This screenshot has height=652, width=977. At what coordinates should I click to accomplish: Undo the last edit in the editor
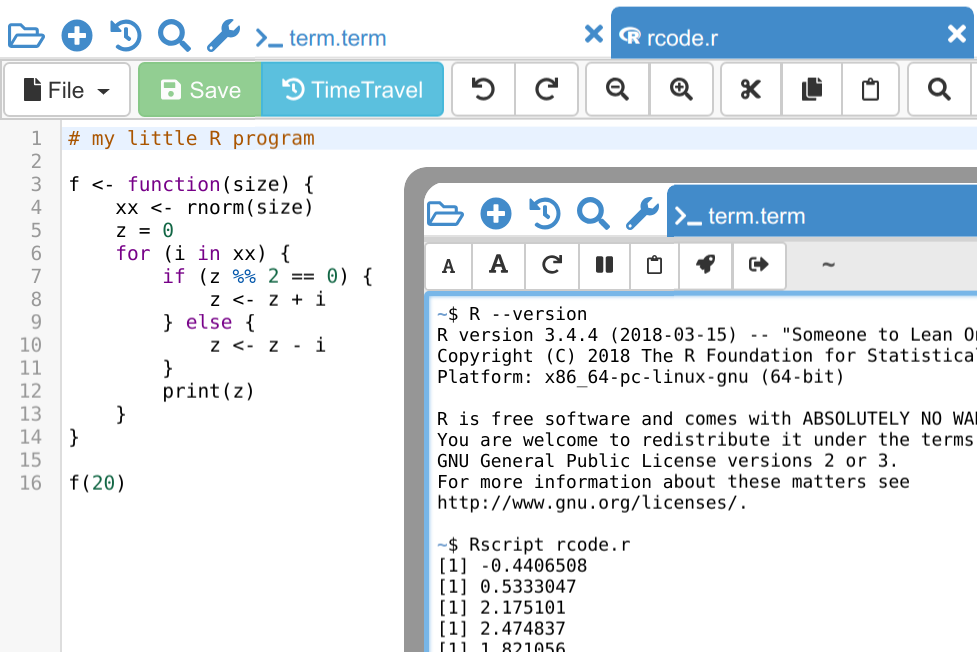coord(483,90)
